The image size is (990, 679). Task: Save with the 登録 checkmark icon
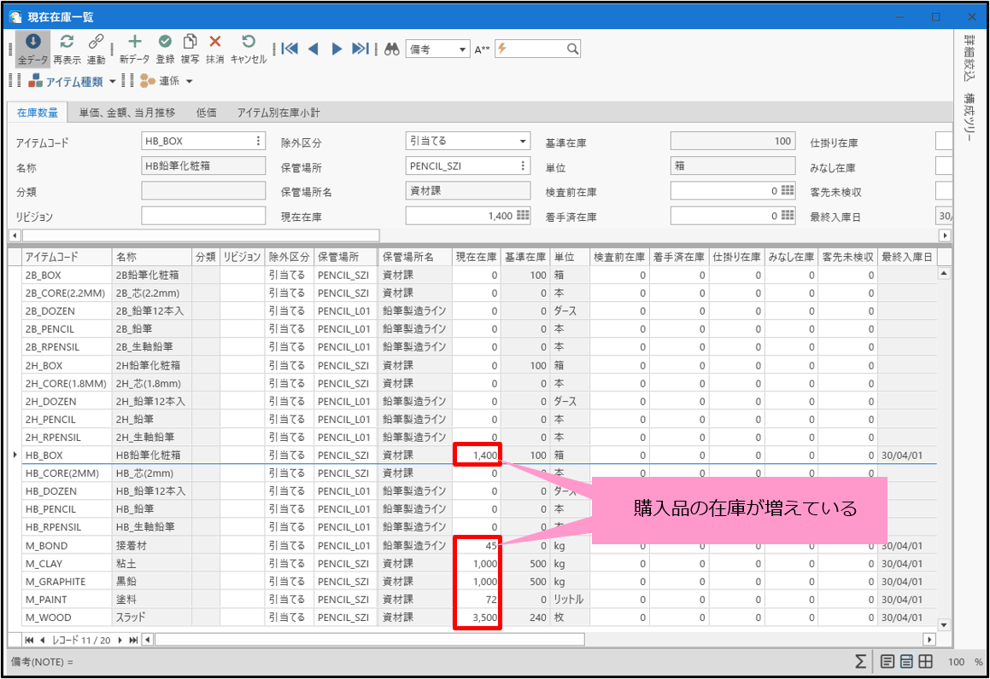(165, 42)
